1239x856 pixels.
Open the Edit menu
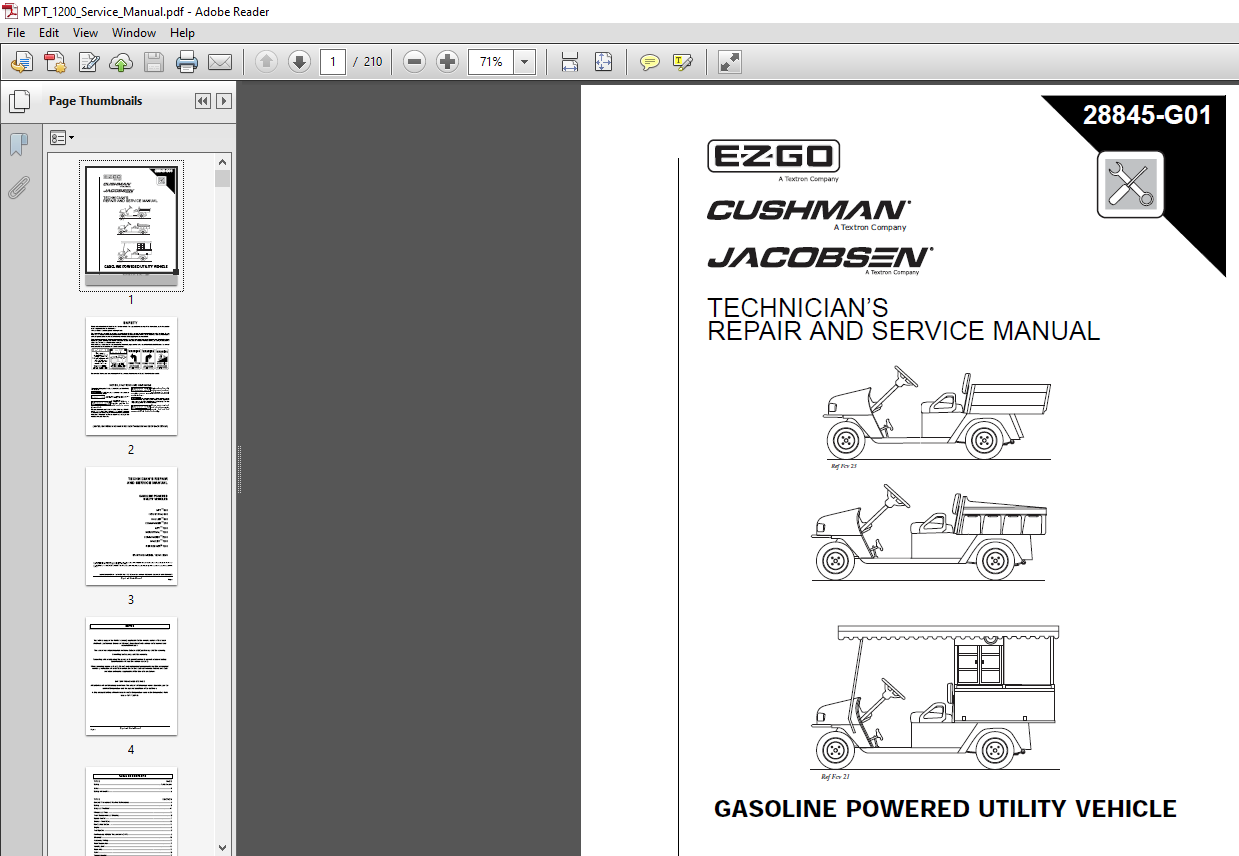pos(49,33)
